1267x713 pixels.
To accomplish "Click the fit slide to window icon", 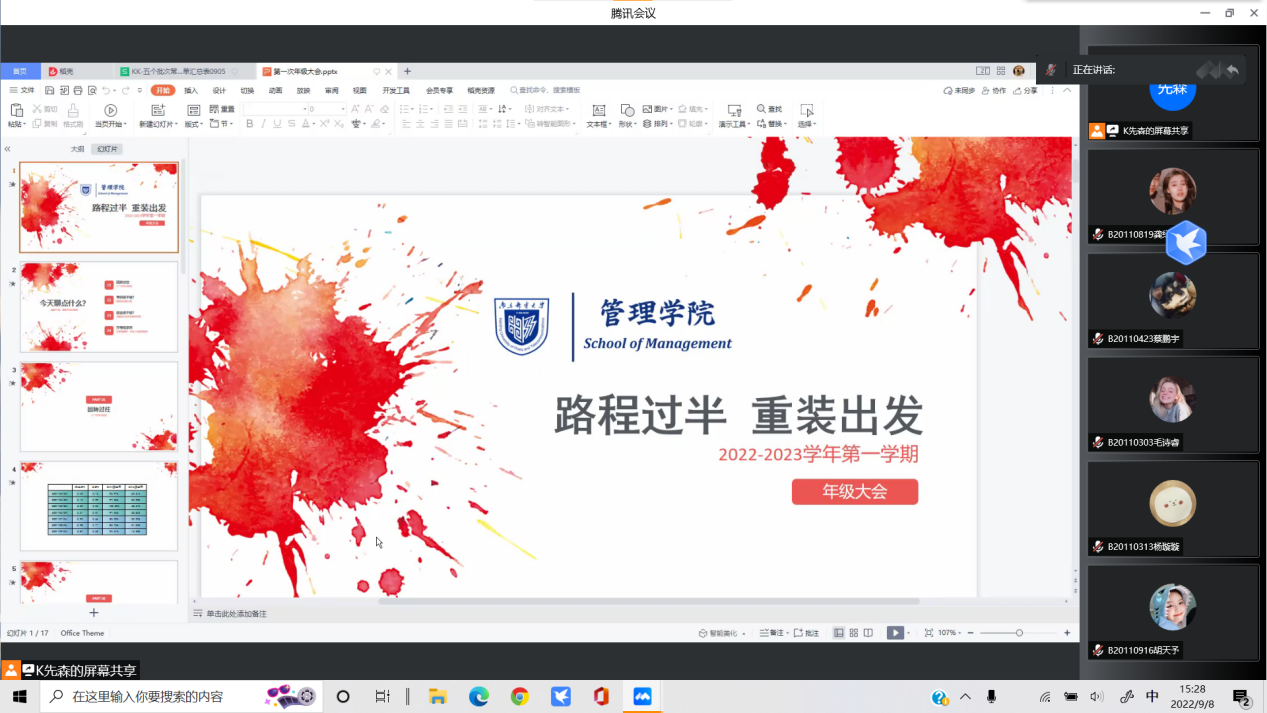I will pyautogui.click(x=929, y=633).
